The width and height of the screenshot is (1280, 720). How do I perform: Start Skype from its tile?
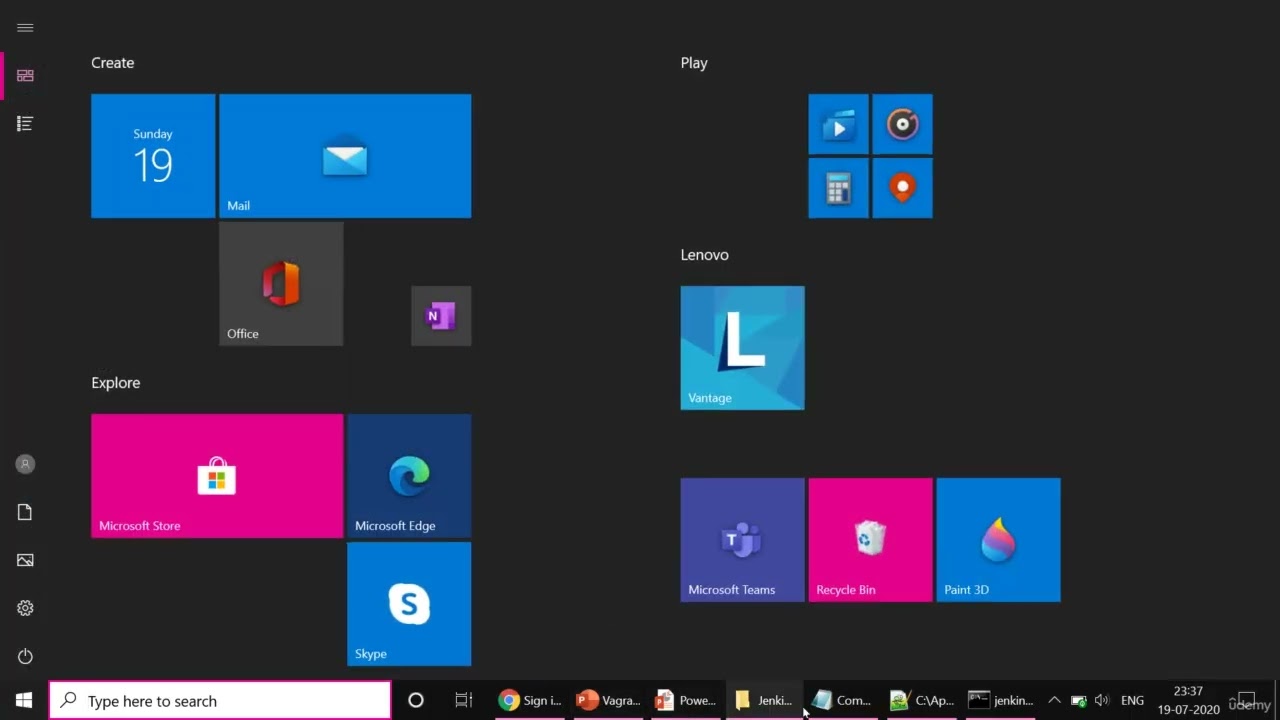tap(409, 604)
